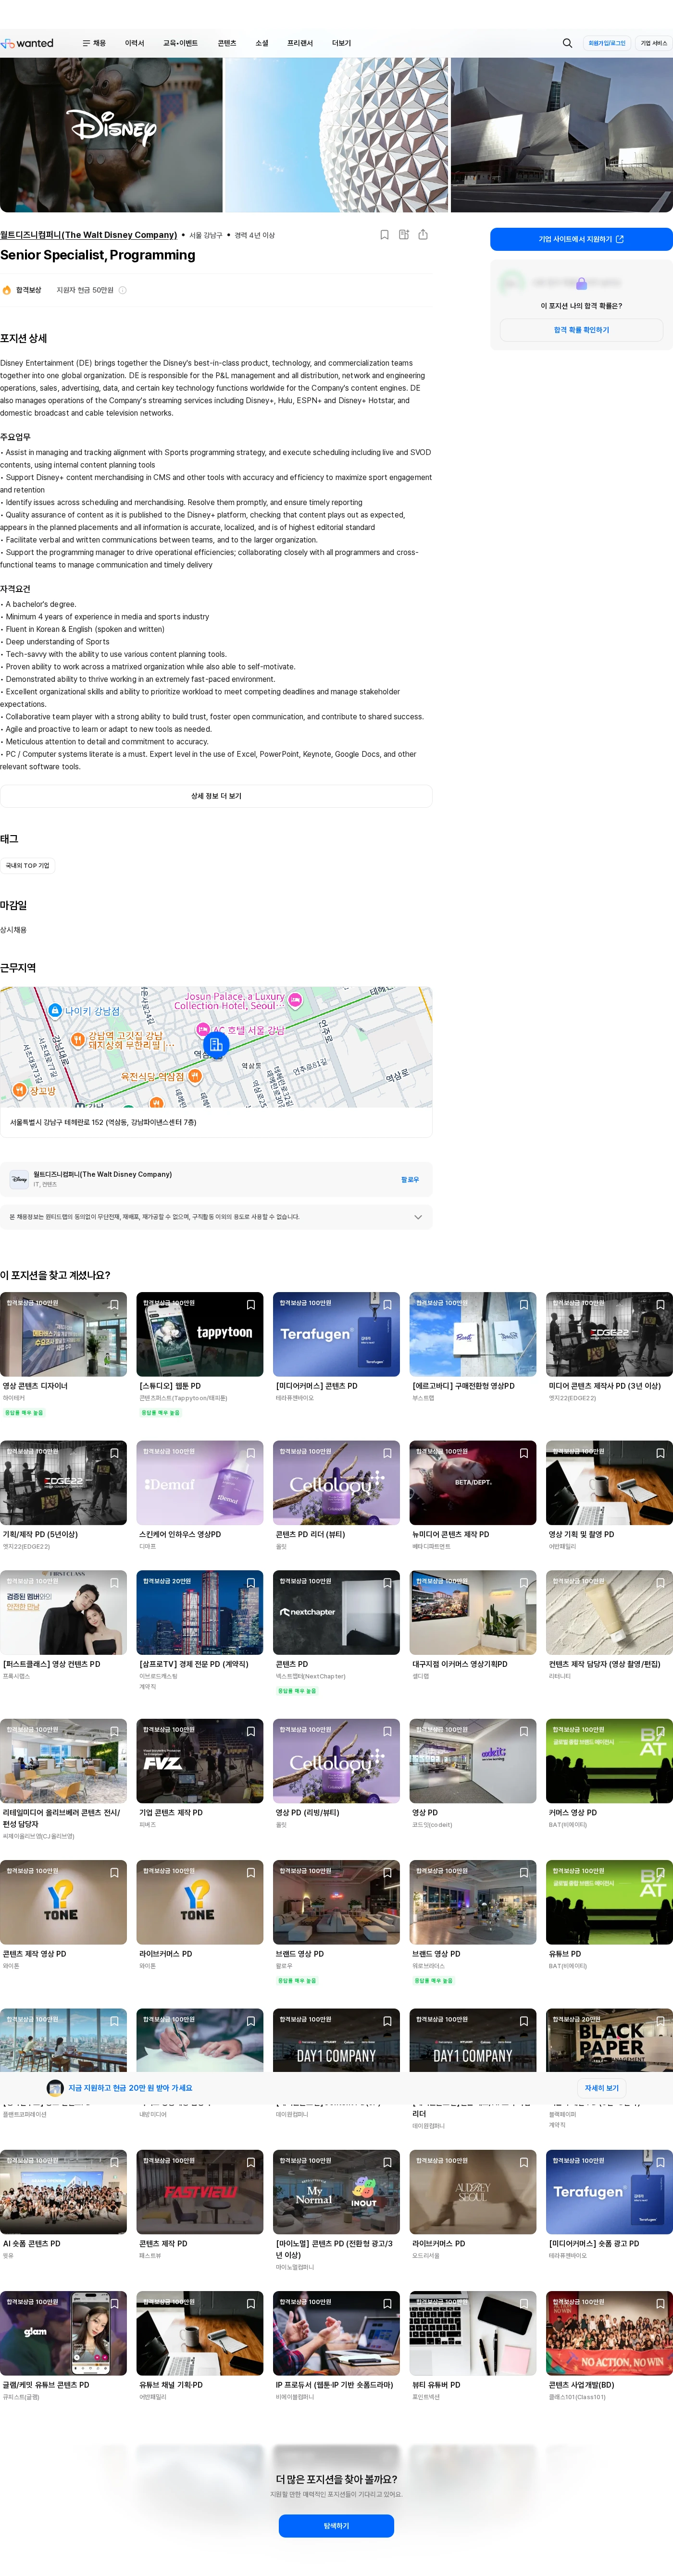Open the 더보기 menu item

point(342,43)
